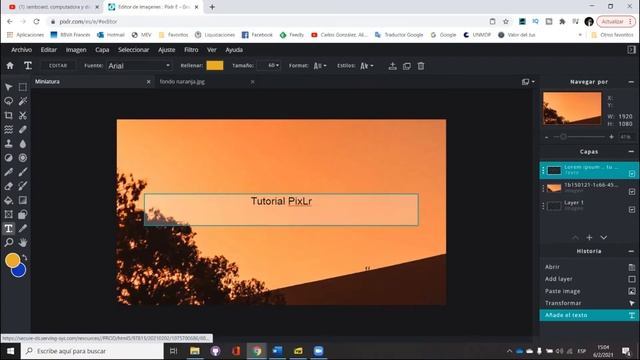The image size is (640, 360).
Task: Toggle options on the Lorem ipsum text layer
Action: click(631, 173)
